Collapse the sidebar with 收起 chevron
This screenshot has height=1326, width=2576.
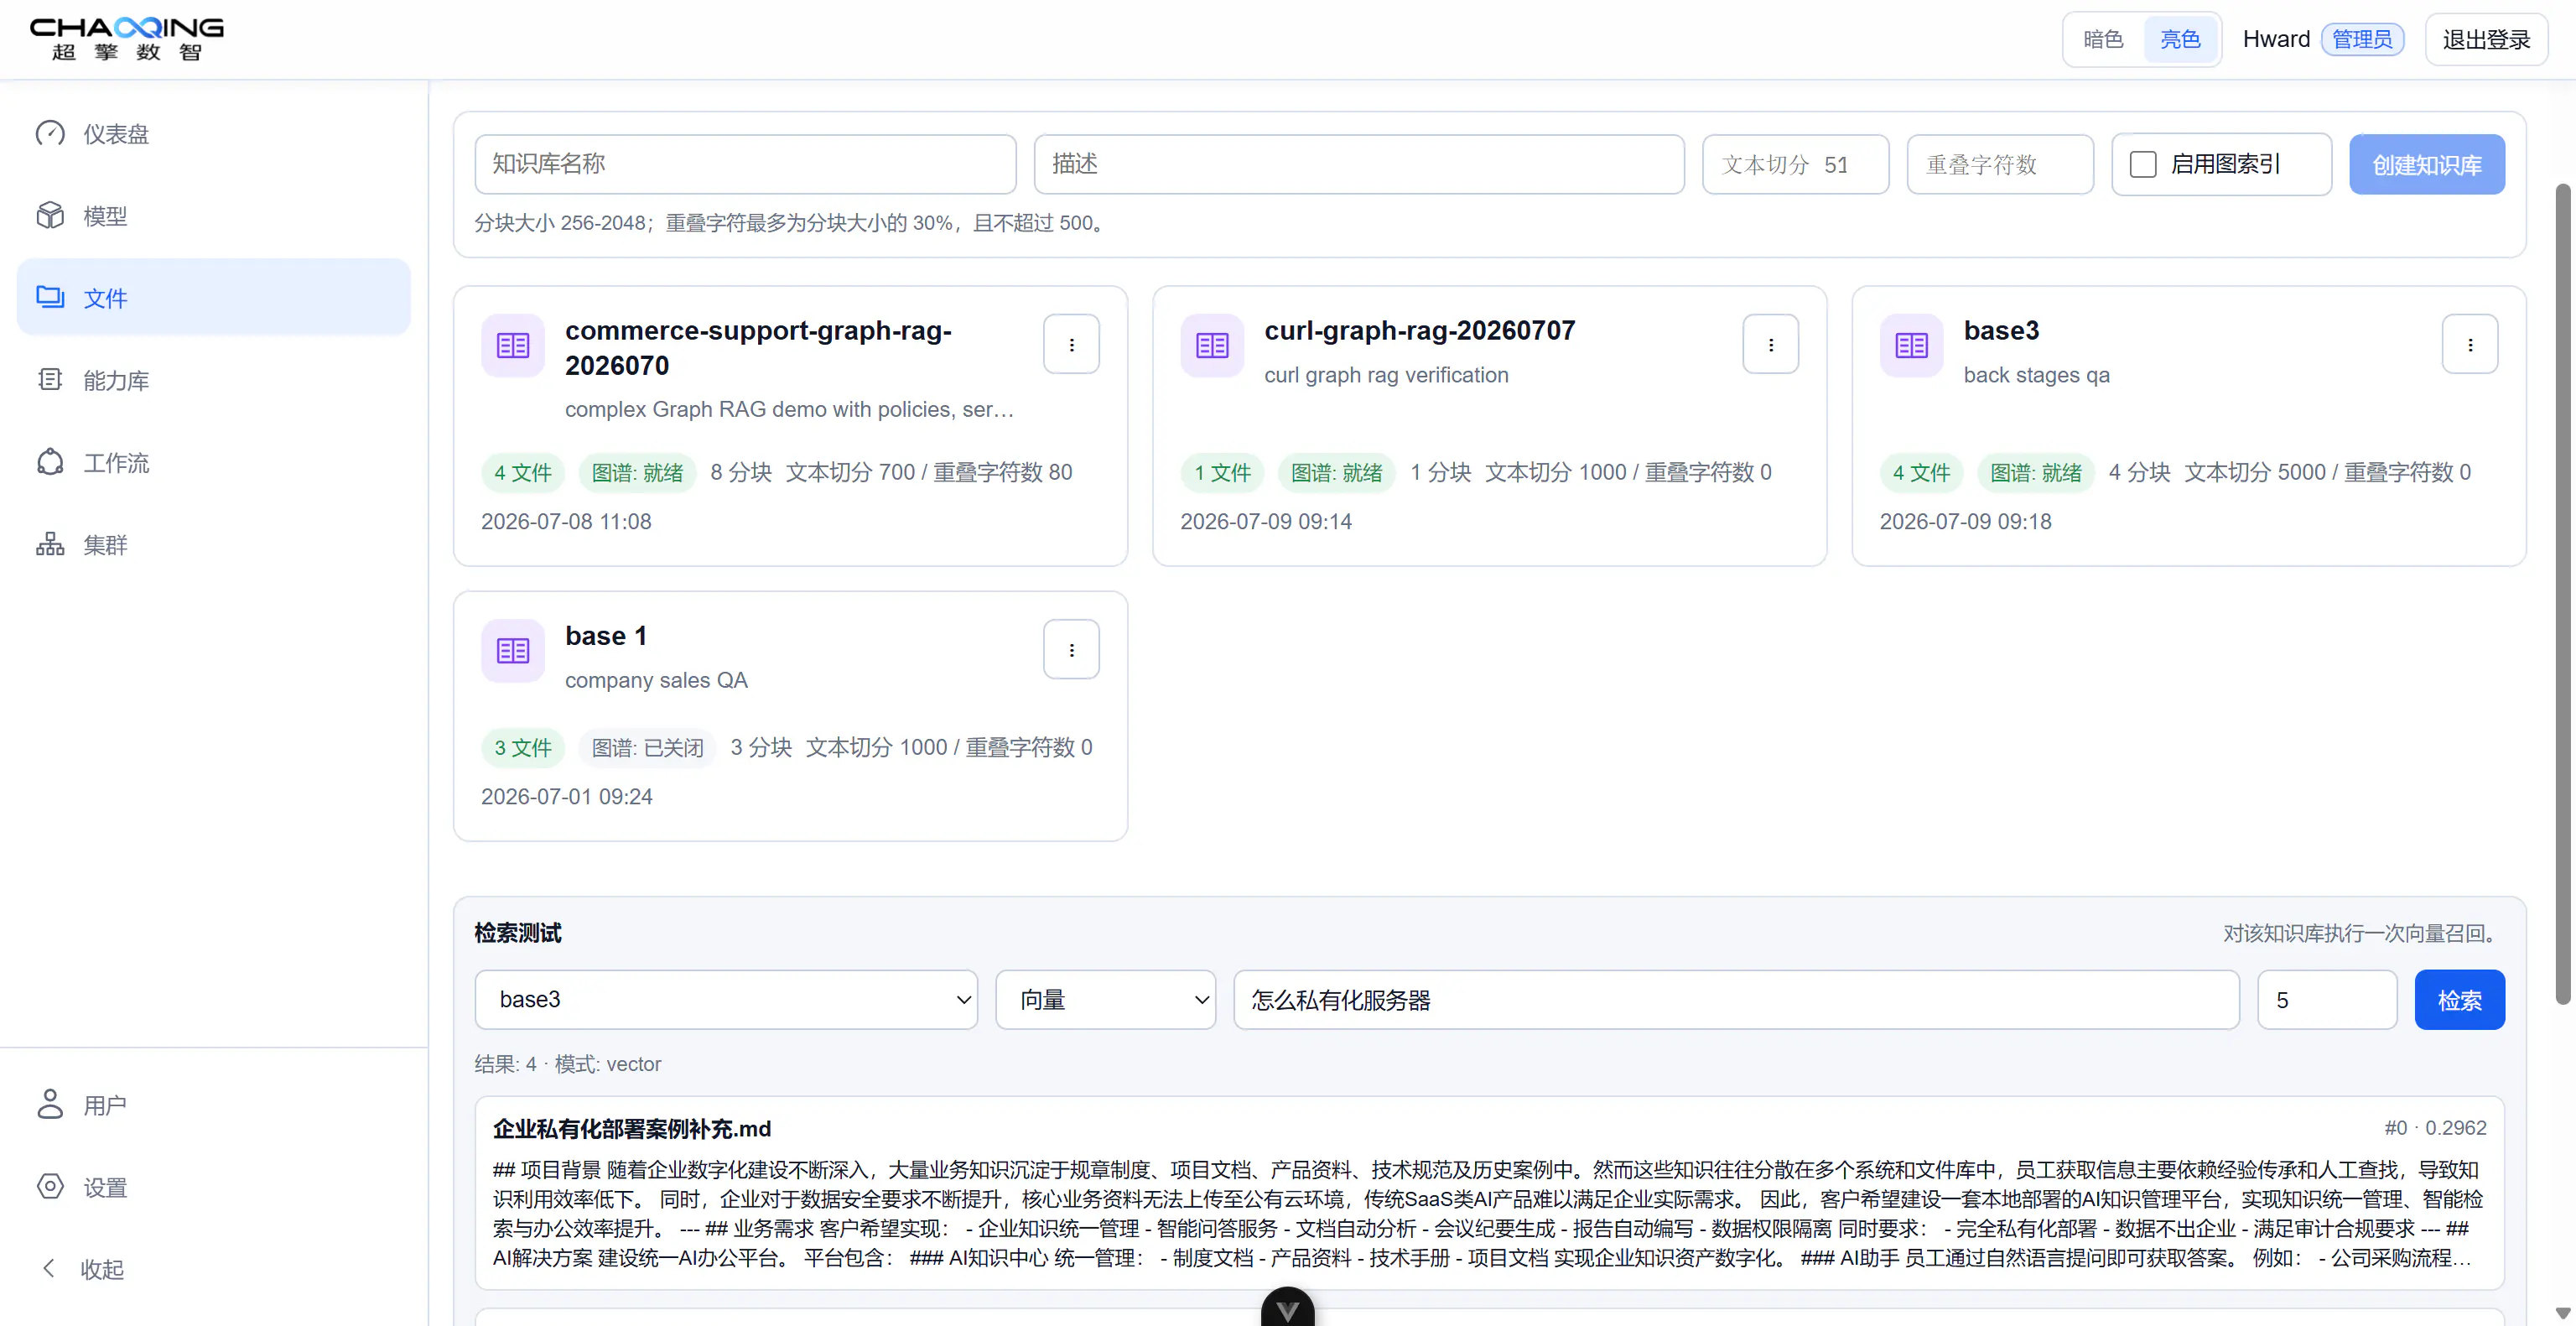click(48, 1268)
